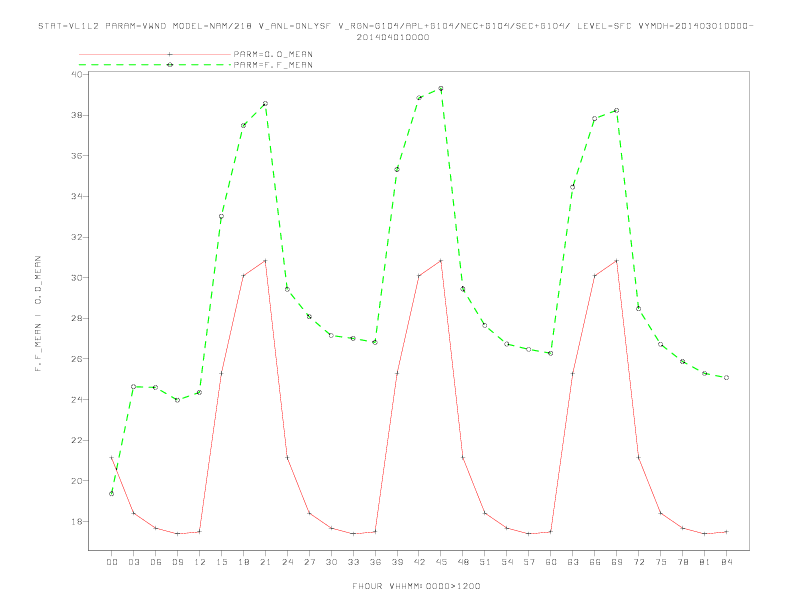Select the green dashed legend line sample
The image size is (792, 612).
[155, 65]
